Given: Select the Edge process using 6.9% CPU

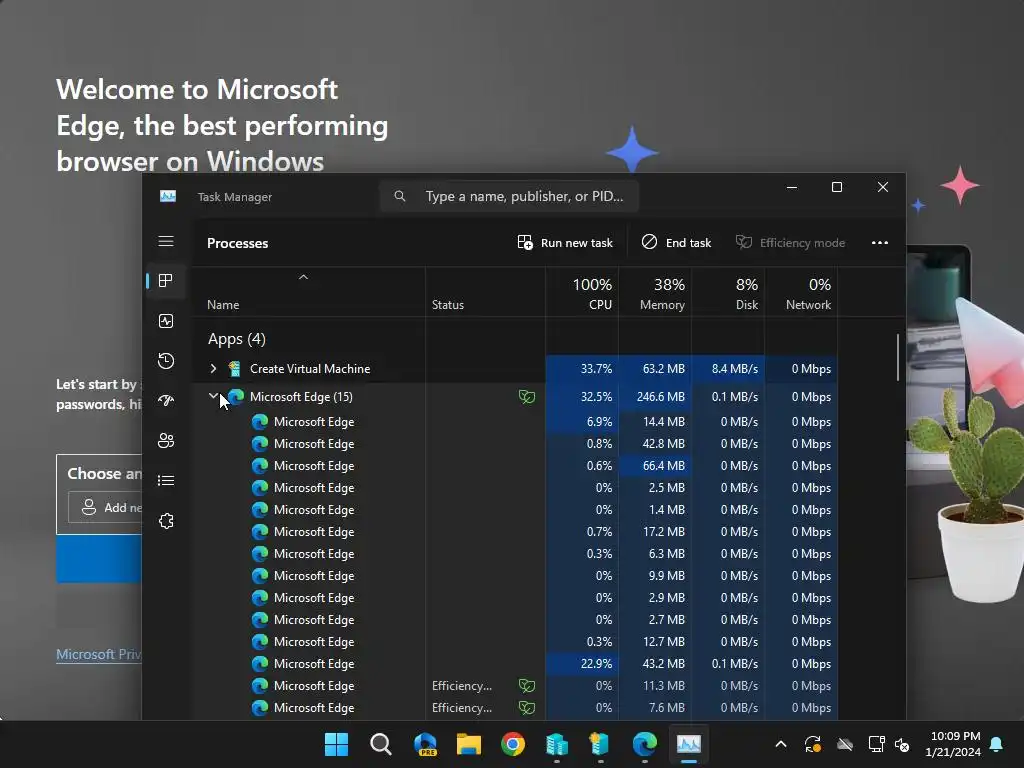Looking at the screenshot, I should pos(515,422).
